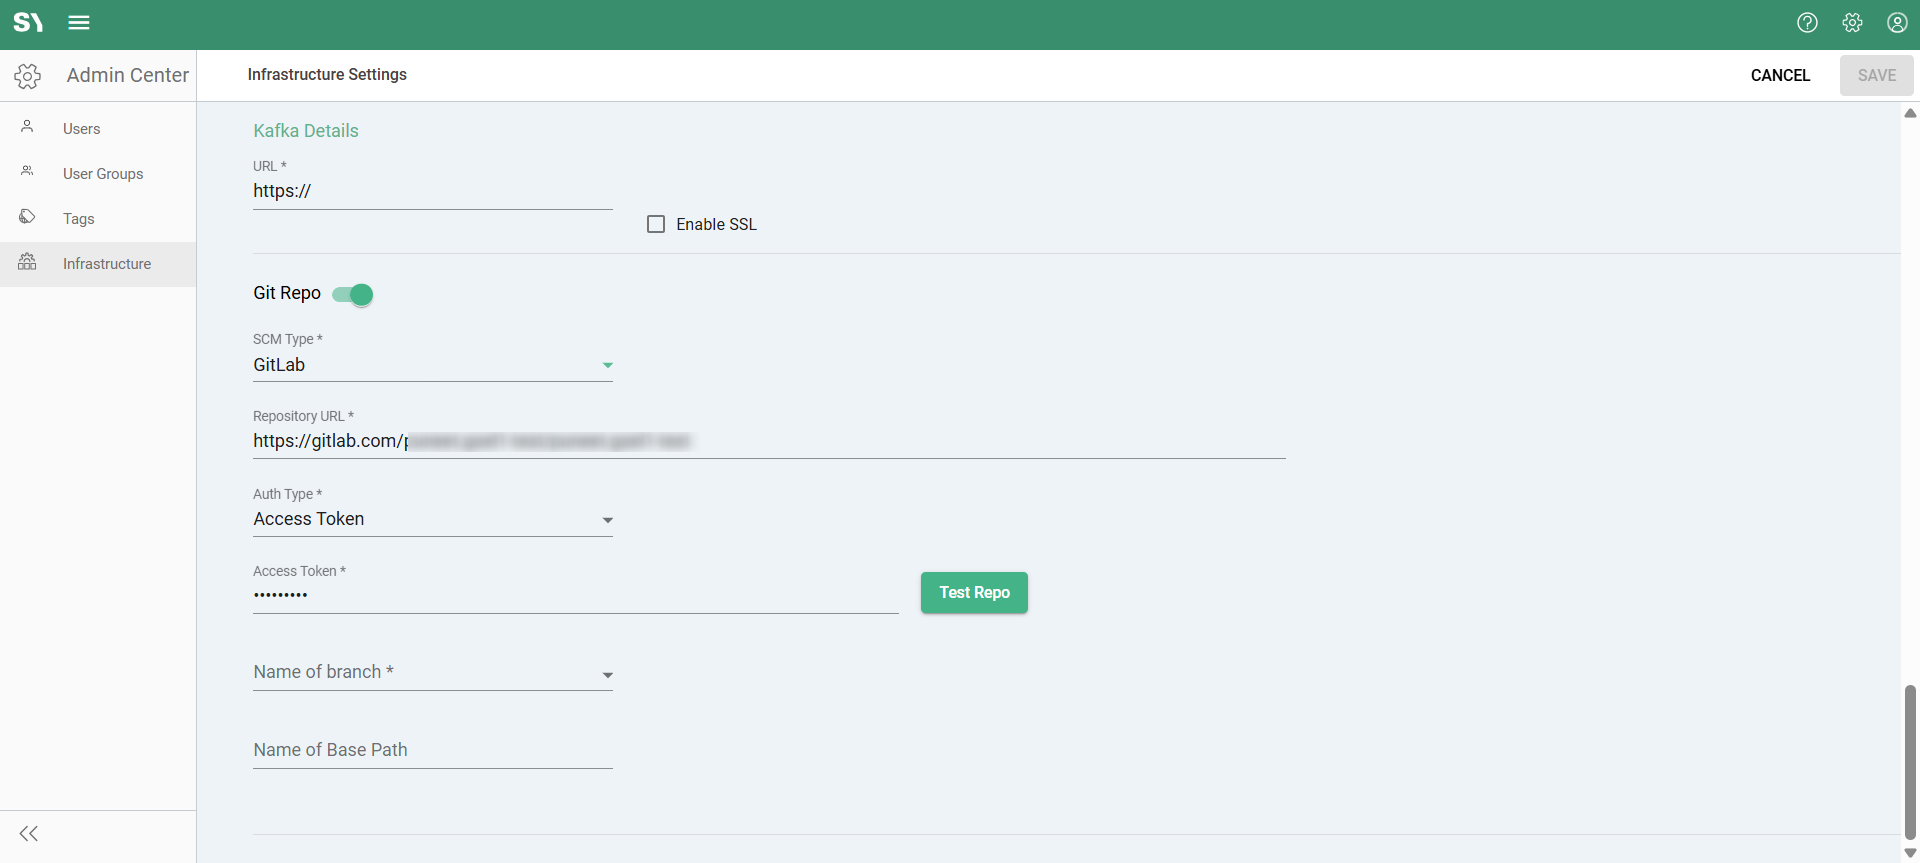Open the Name of branch dropdown
Viewport: 1920px width, 863px height.
432,673
